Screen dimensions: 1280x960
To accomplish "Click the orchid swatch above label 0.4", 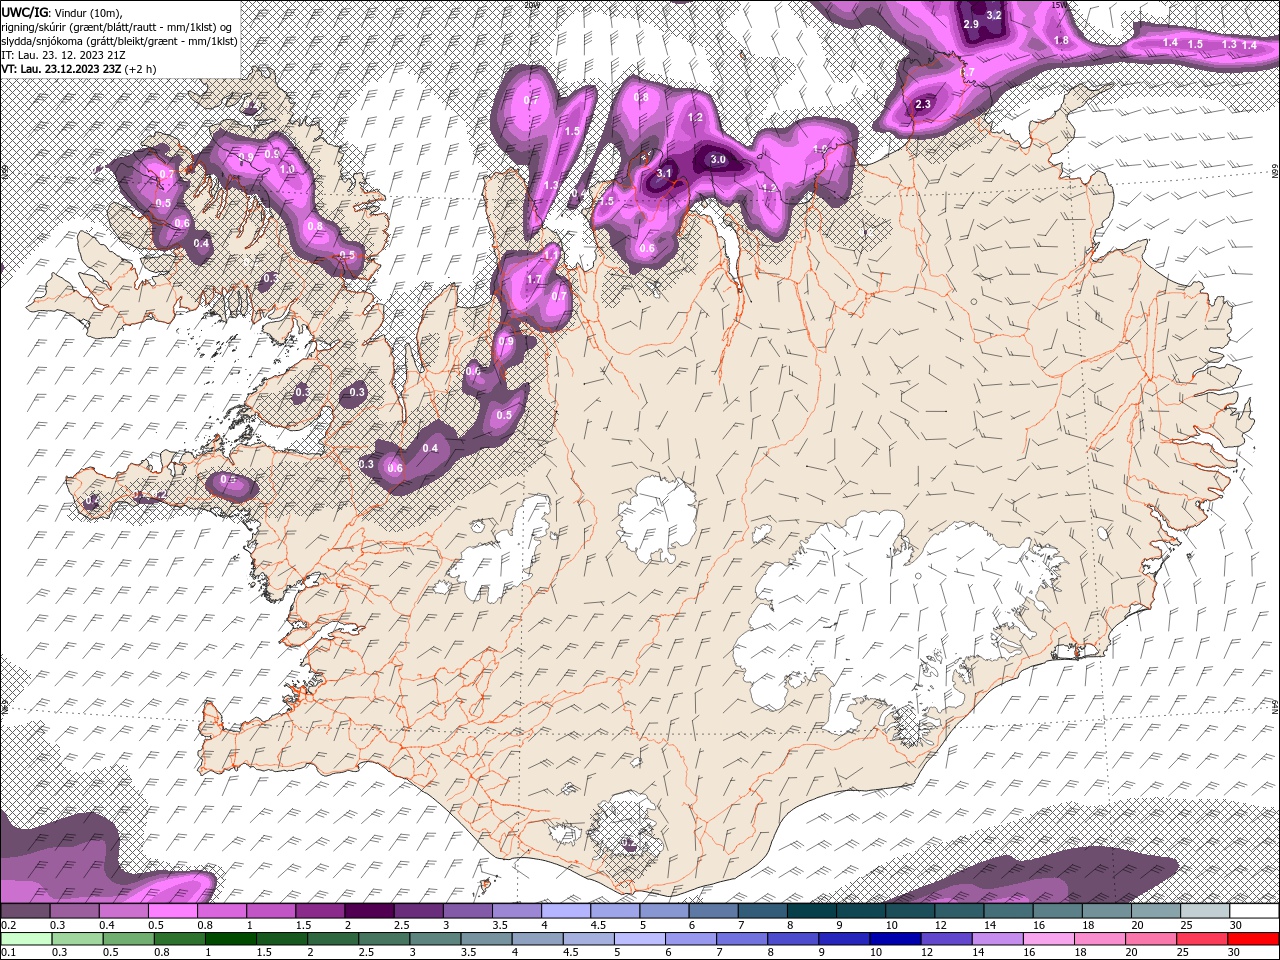I will [x=123, y=911].
